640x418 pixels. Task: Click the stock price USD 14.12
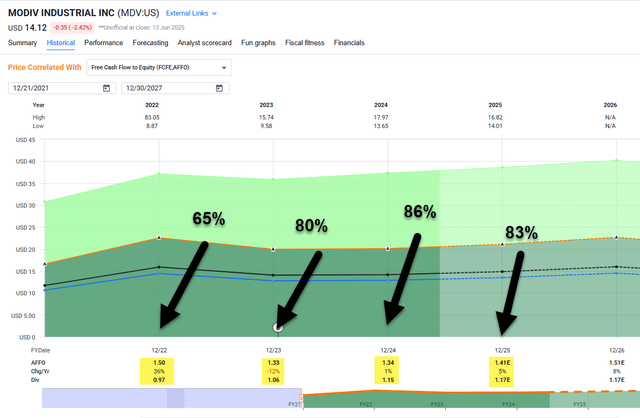tap(27, 28)
